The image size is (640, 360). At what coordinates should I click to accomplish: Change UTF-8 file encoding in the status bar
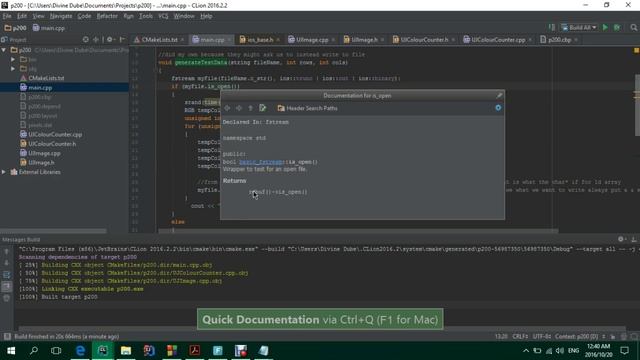pos(542,336)
